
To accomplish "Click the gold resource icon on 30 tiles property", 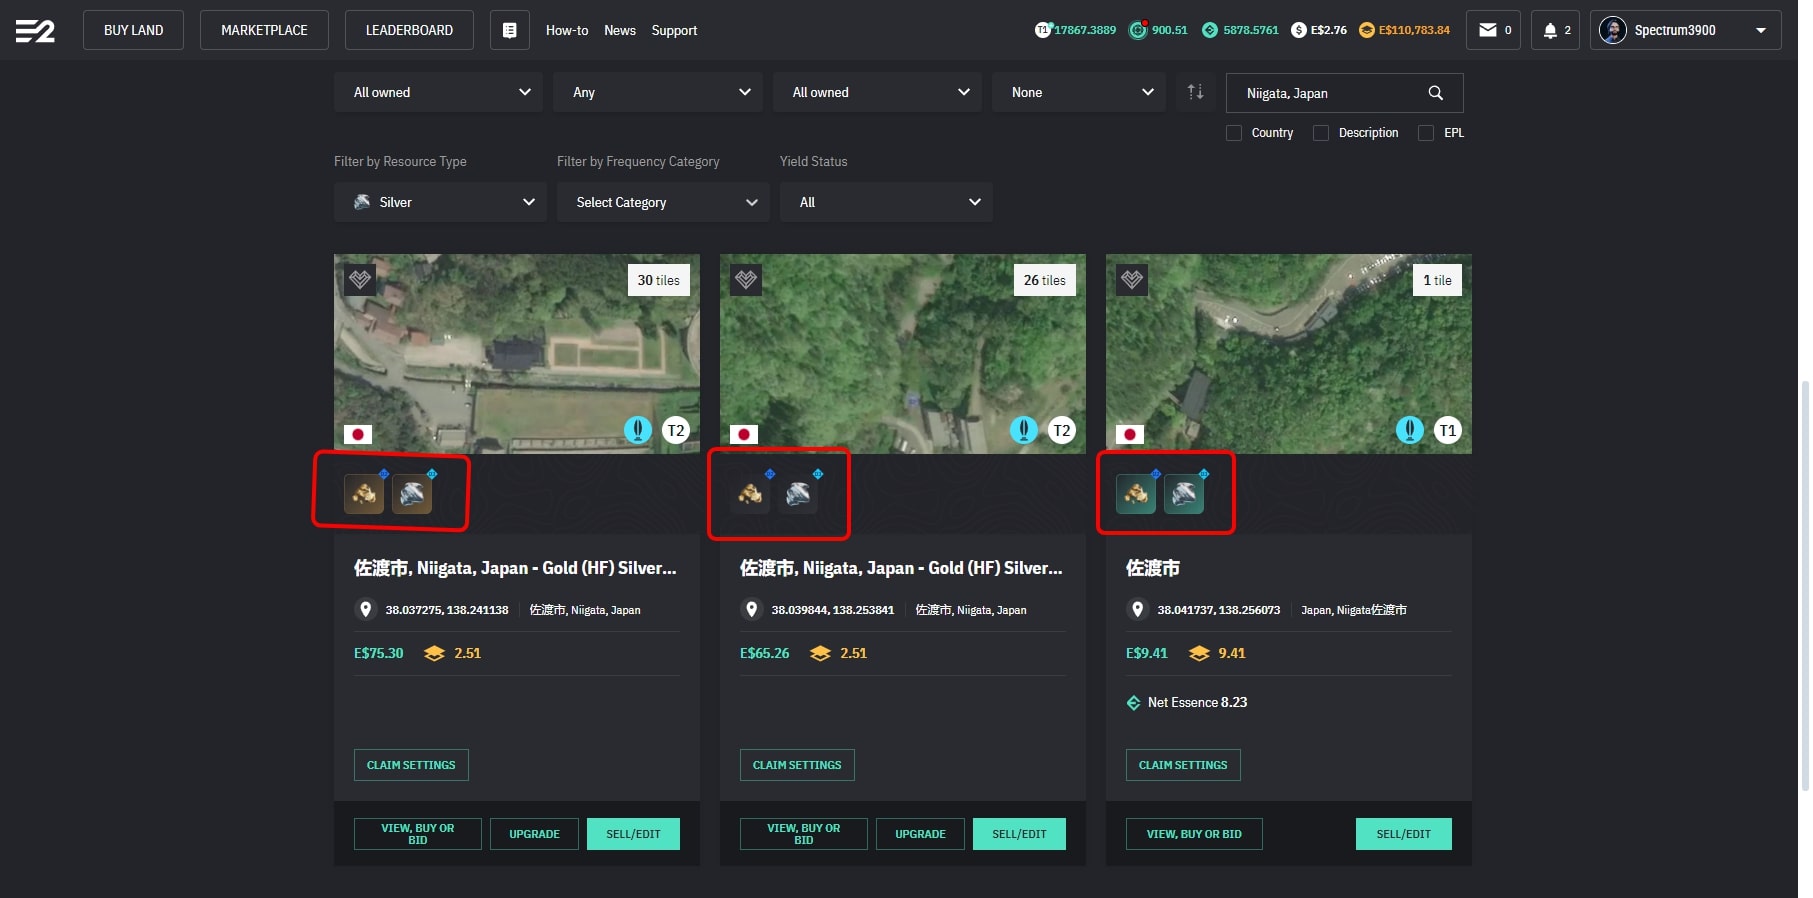I will 364,493.
